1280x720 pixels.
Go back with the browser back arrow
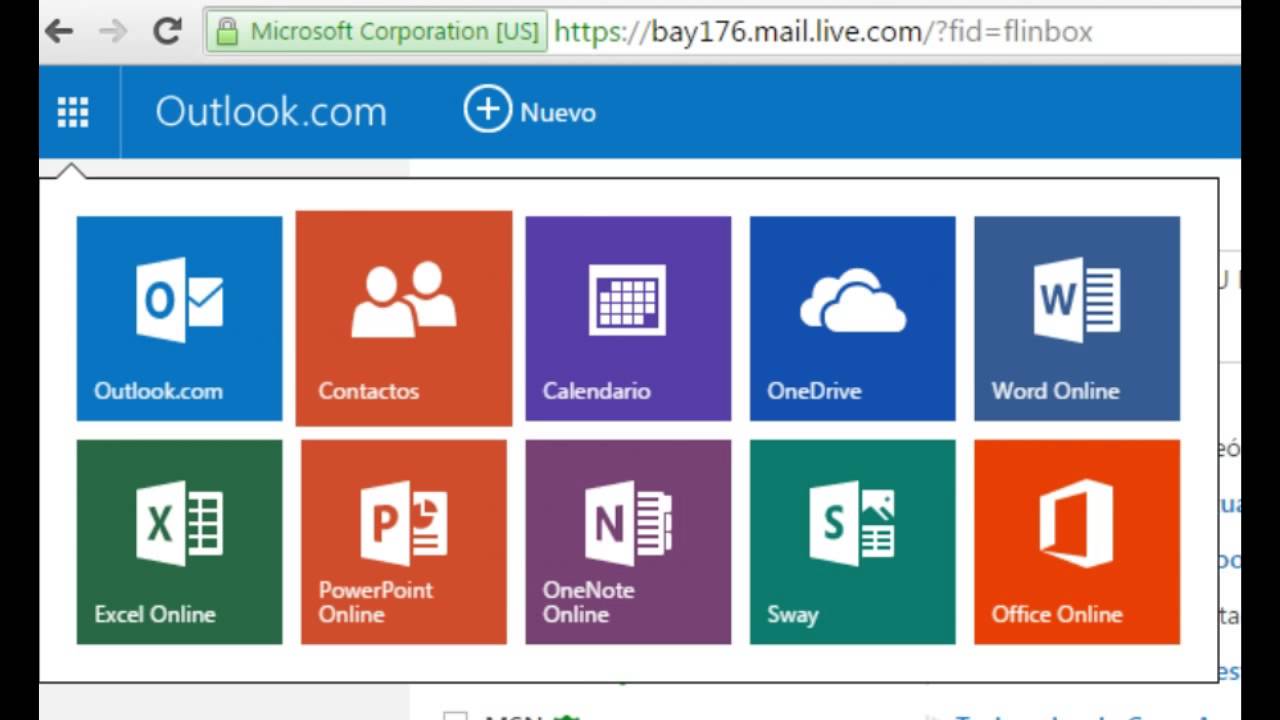[x=59, y=31]
